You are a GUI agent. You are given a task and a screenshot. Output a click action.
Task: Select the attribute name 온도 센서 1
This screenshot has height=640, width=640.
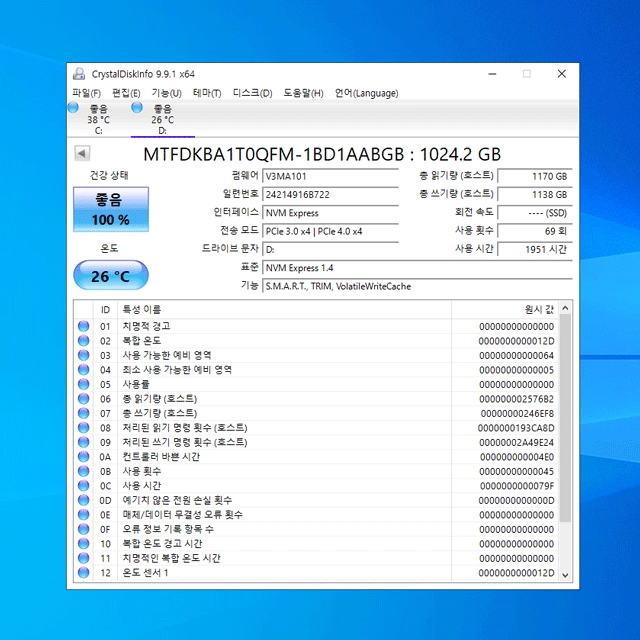point(145,573)
